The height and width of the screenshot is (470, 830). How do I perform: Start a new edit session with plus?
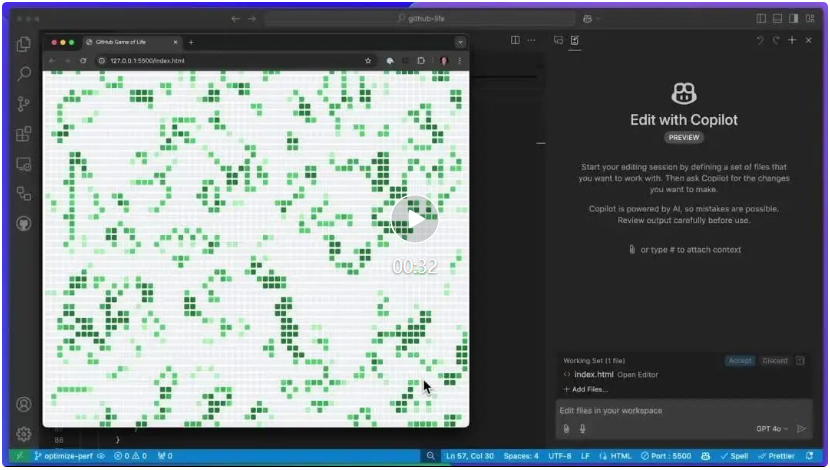tap(792, 40)
